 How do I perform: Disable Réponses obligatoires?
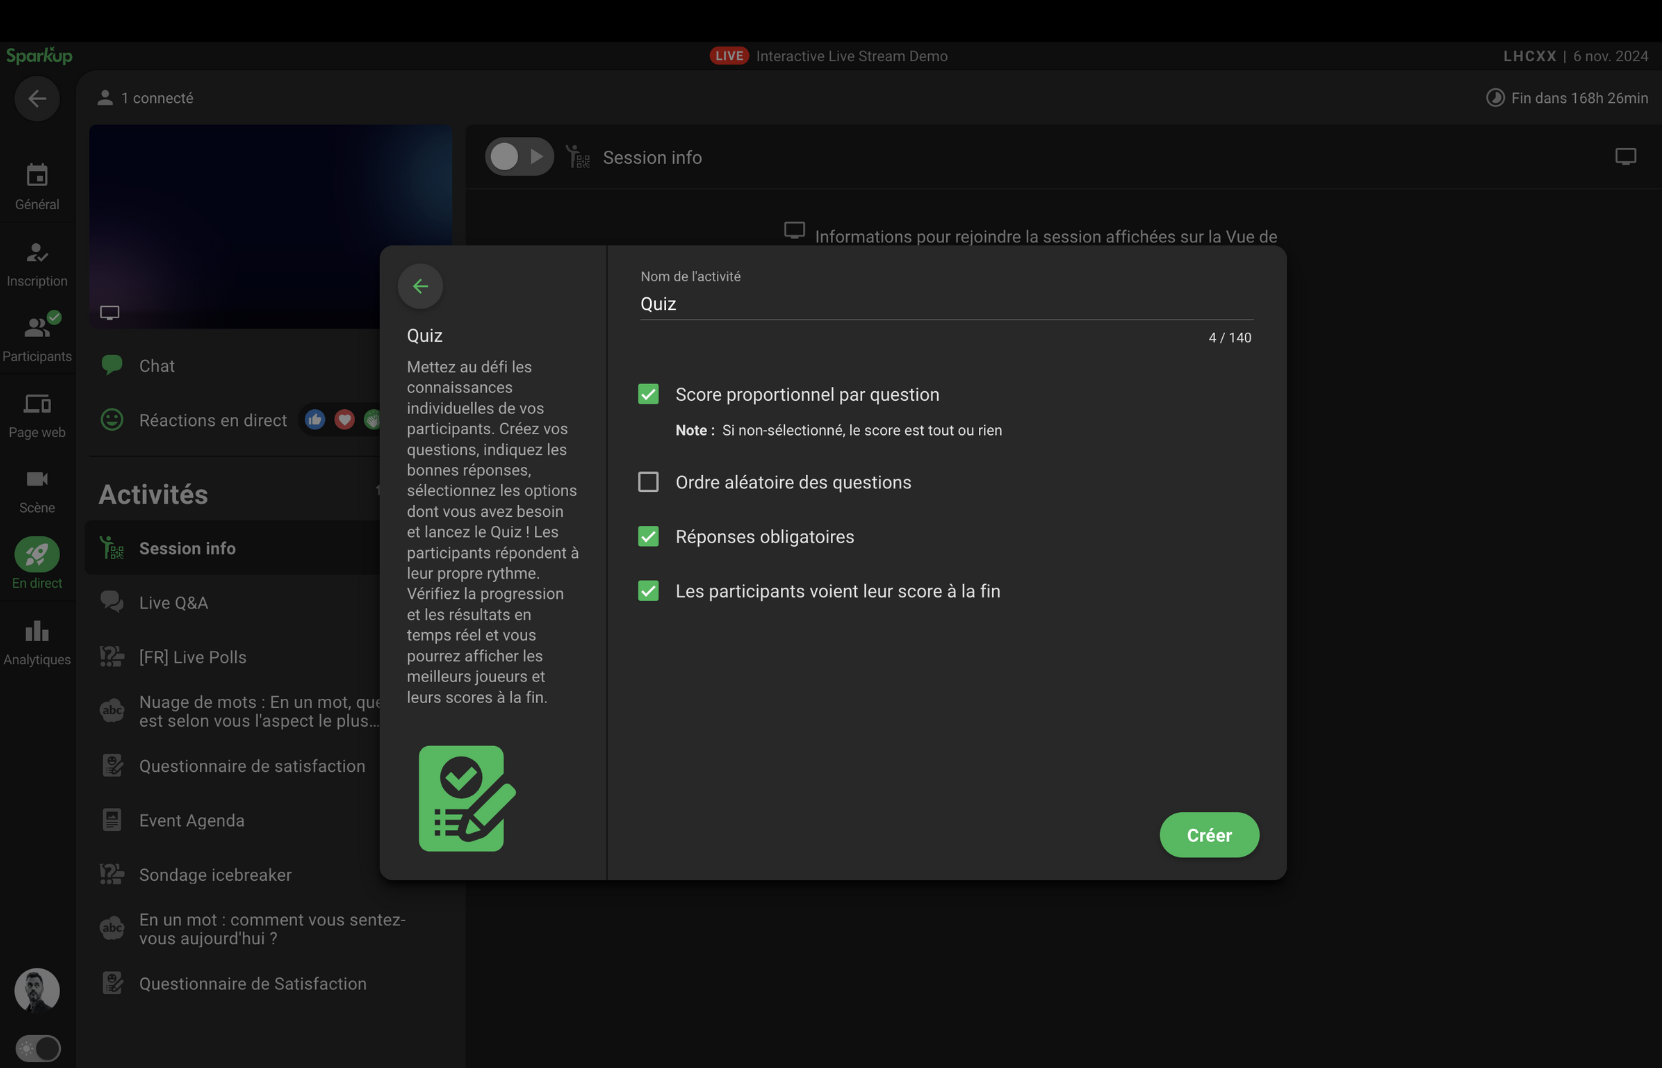(x=648, y=536)
